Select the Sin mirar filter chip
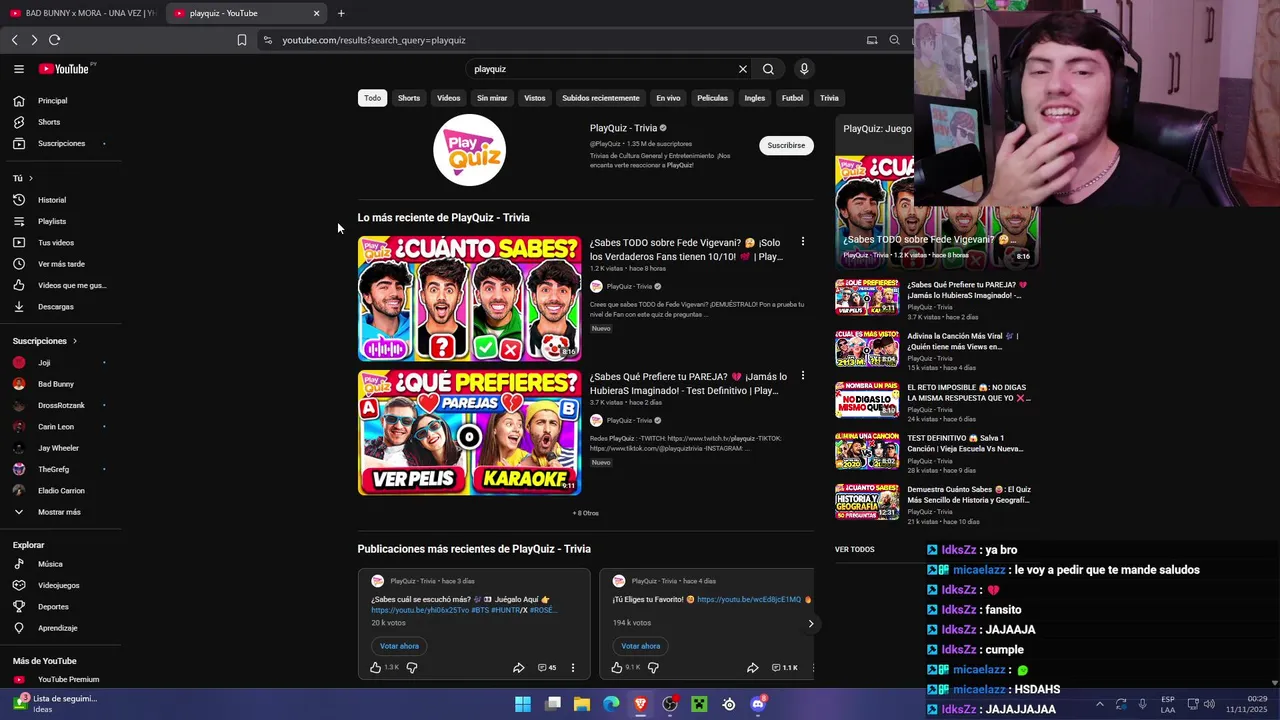The height and width of the screenshot is (720, 1280). 492,98
